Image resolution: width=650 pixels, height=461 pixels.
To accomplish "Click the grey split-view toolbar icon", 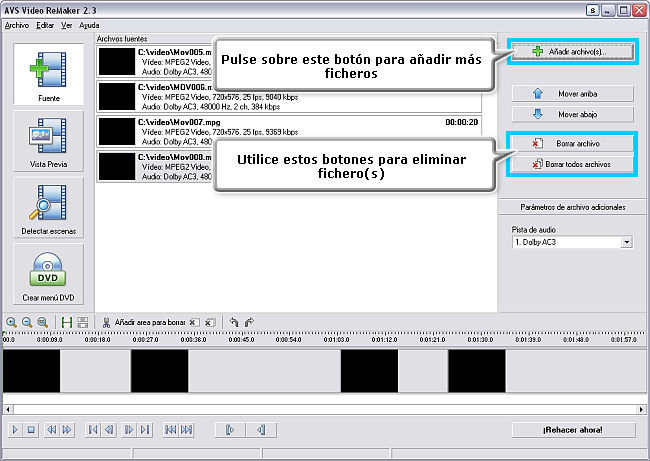I will click(x=82, y=322).
